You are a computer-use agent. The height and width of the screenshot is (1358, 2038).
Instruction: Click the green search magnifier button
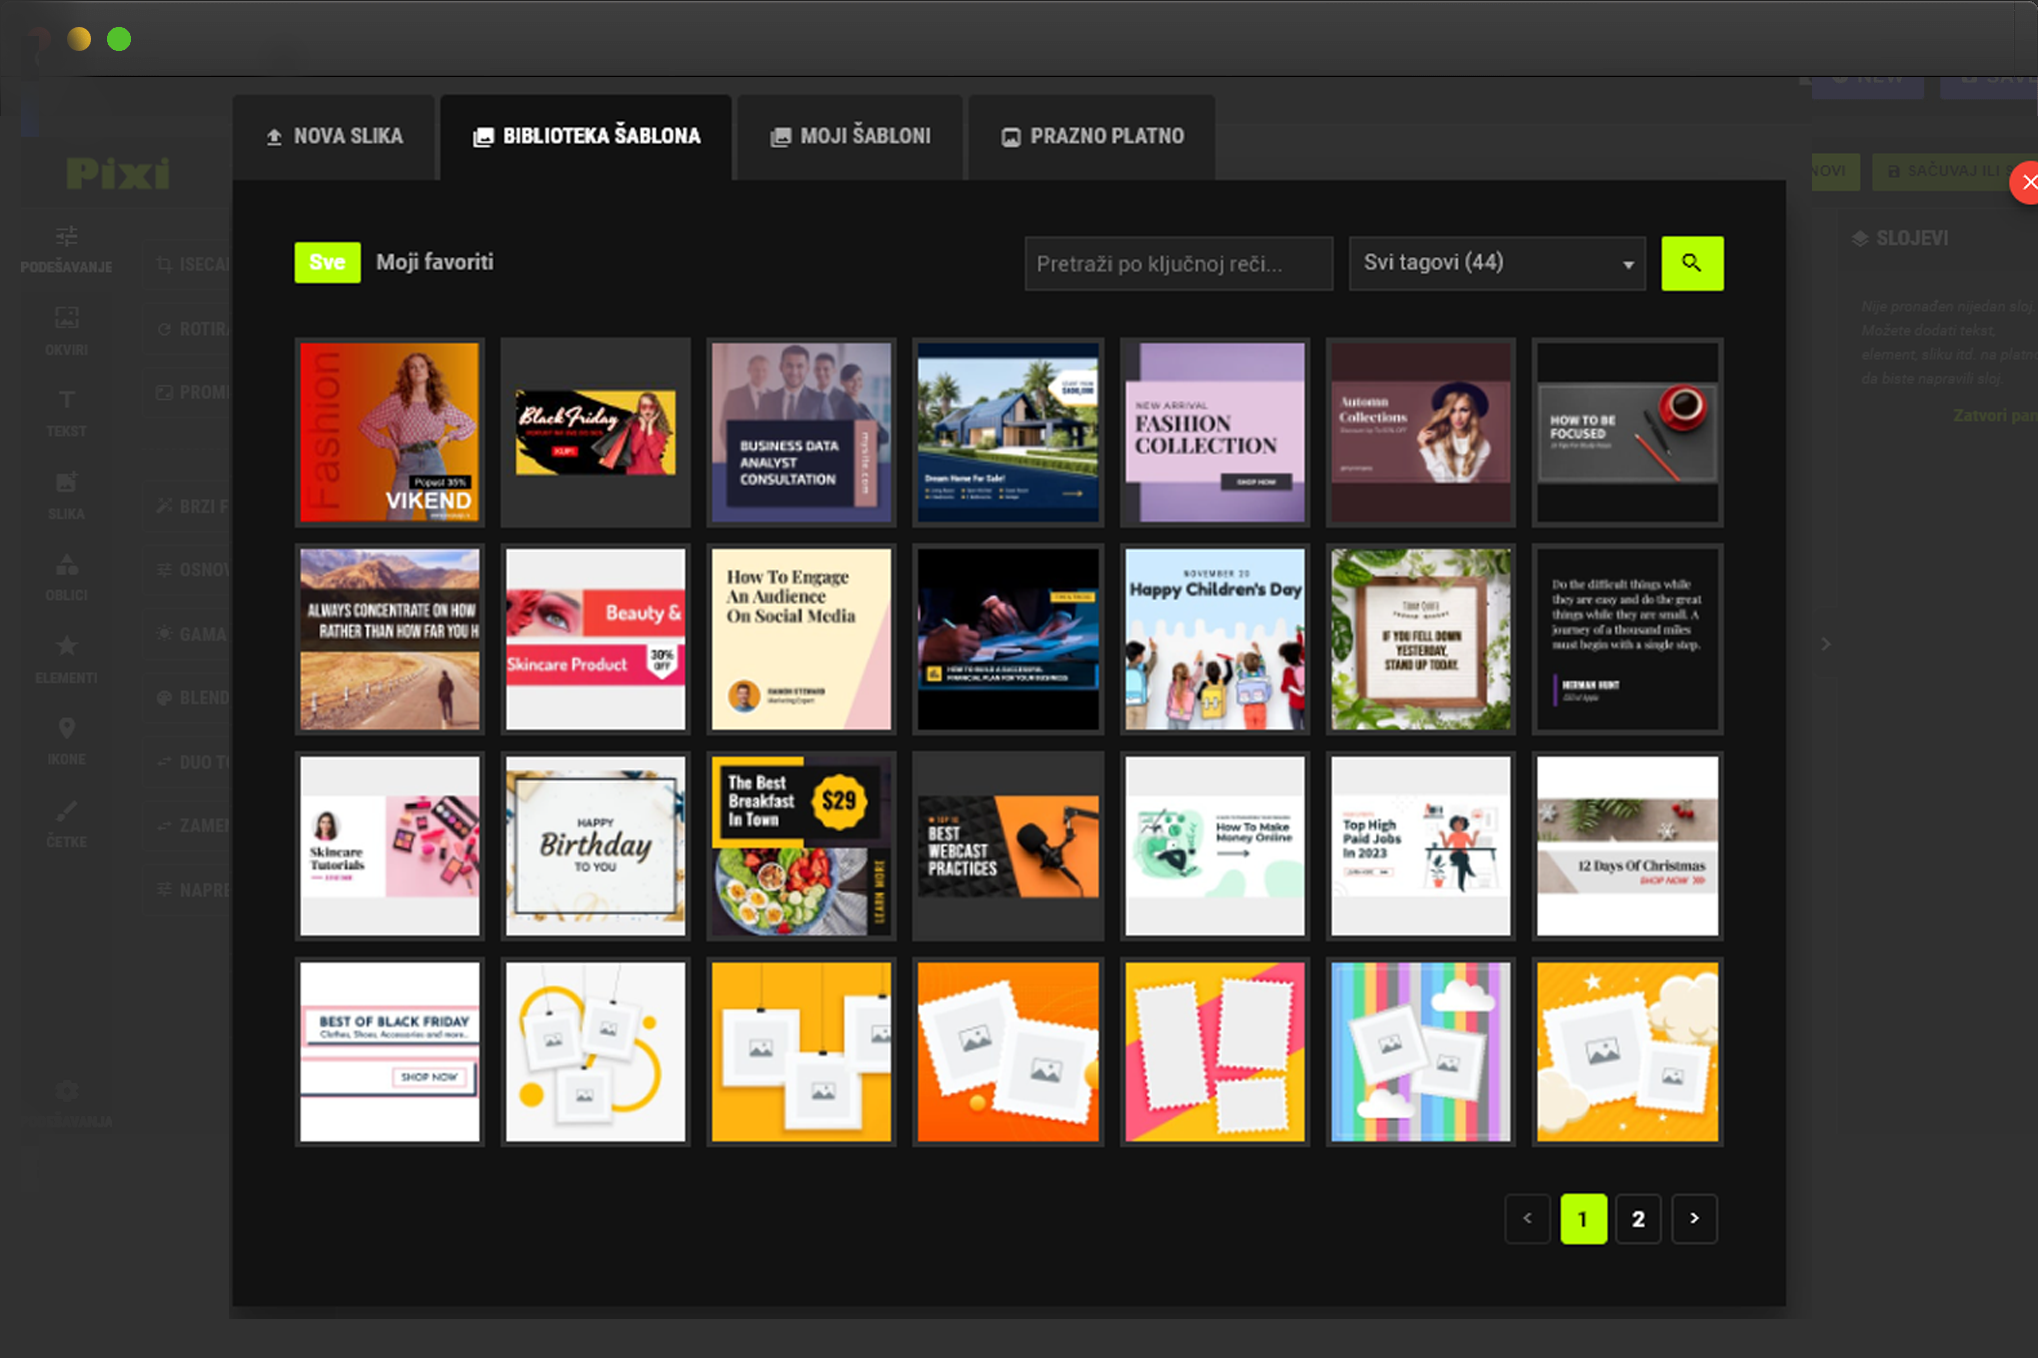(1691, 263)
